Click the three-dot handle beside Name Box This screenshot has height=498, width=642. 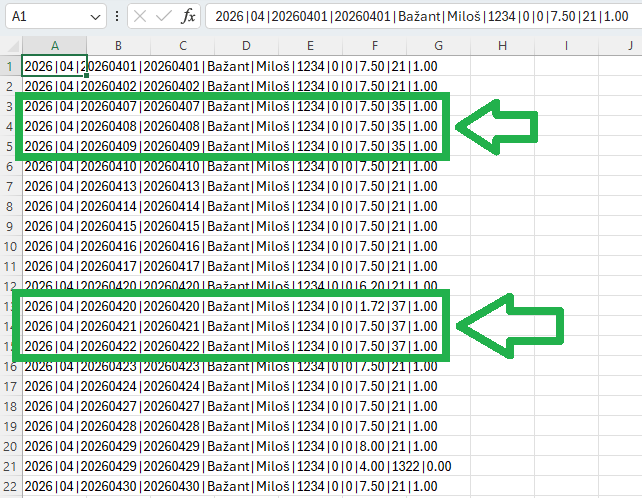click(117, 16)
